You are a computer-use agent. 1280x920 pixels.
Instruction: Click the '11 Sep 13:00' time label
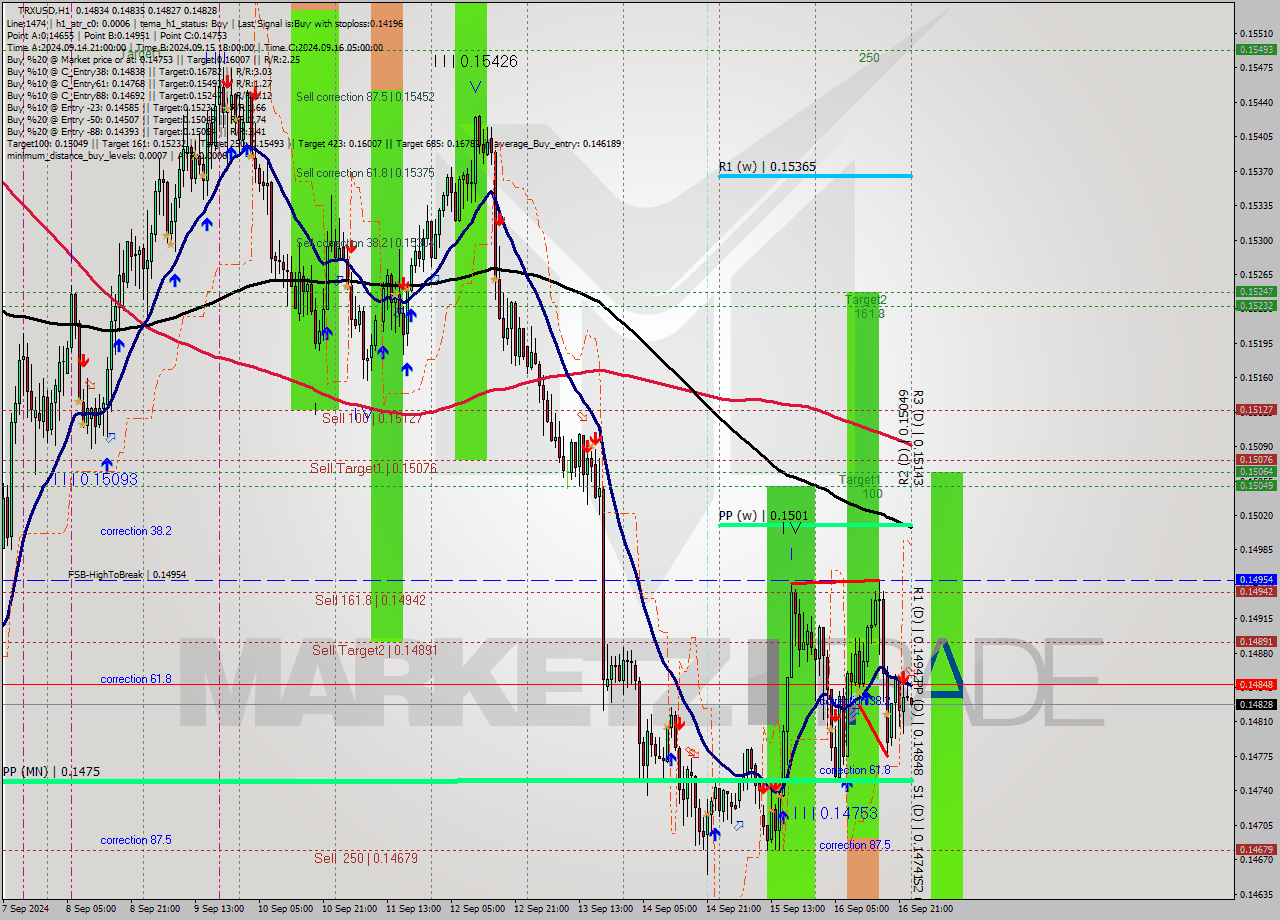(413, 909)
